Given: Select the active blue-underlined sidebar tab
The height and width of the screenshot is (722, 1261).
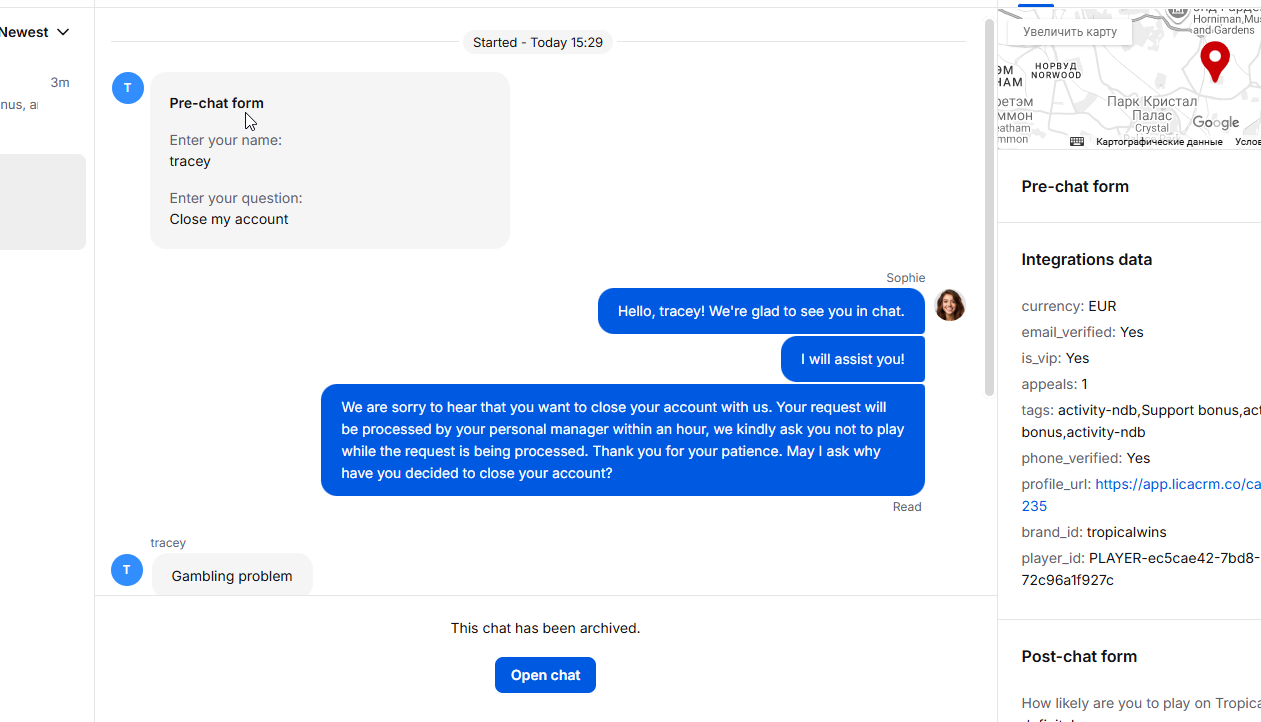Looking at the screenshot, I should [x=1035, y=4].
